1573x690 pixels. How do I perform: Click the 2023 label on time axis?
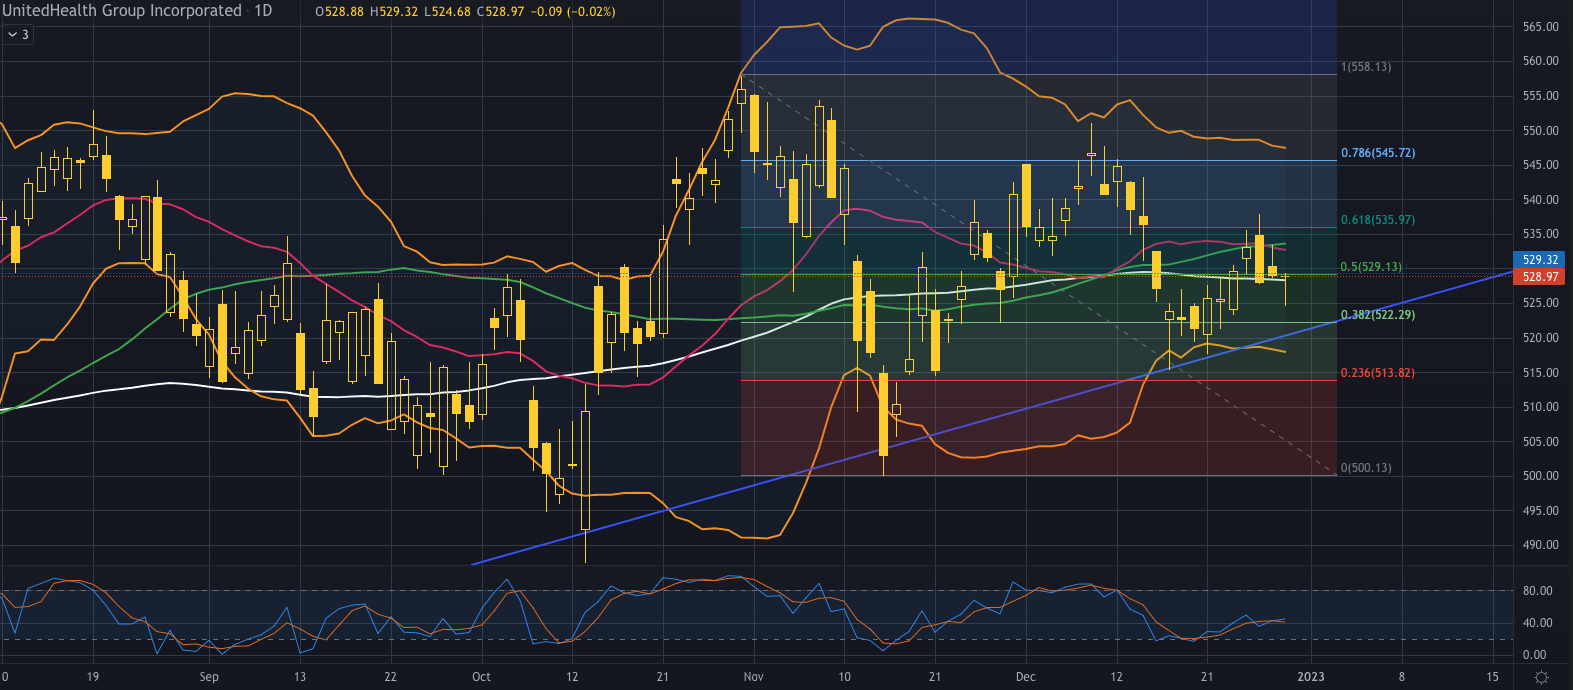click(1311, 677)
